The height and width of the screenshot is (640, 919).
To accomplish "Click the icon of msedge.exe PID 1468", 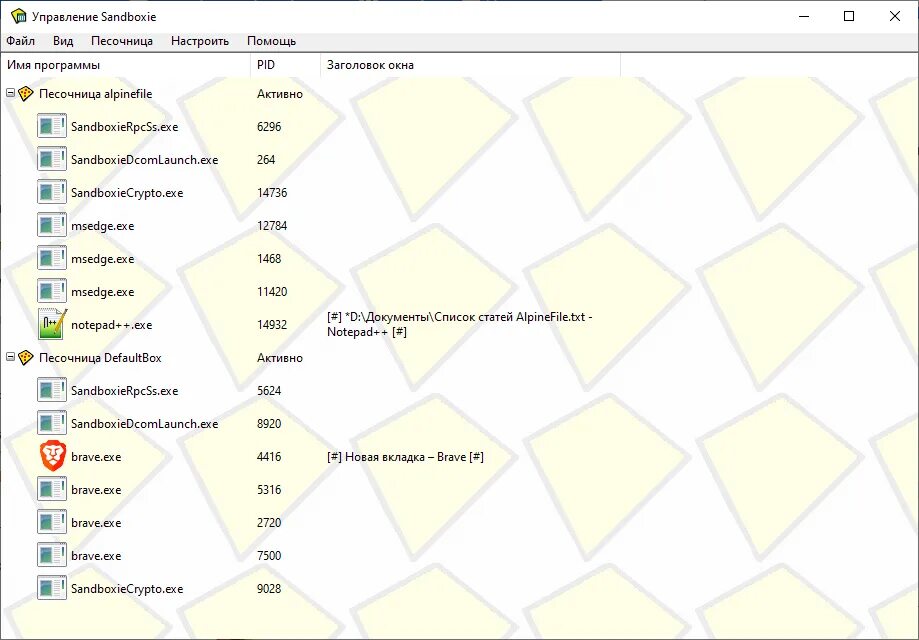I will pos(52,258).
